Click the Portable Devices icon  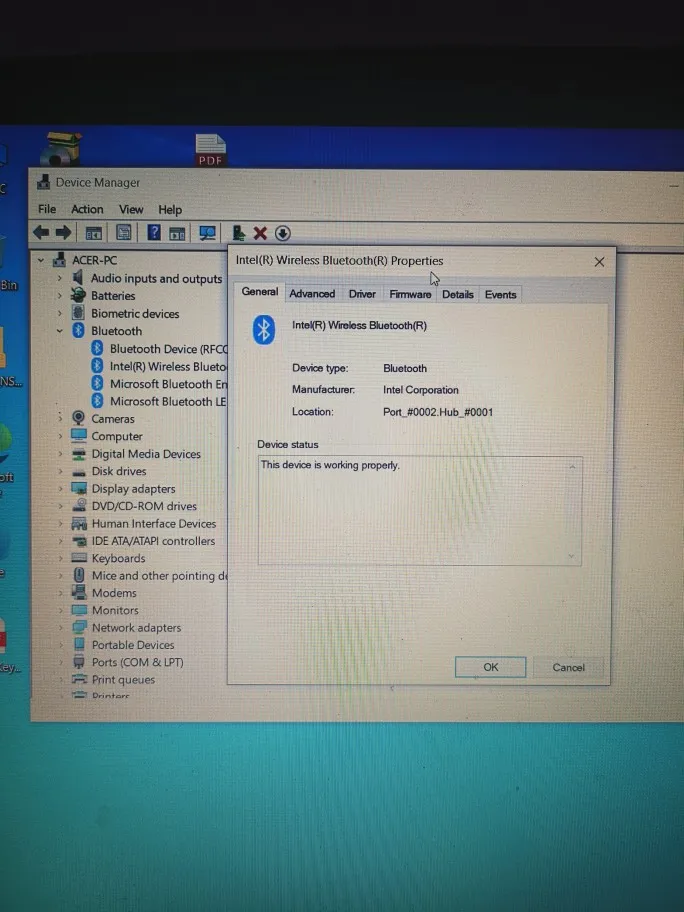coord(79,644)
